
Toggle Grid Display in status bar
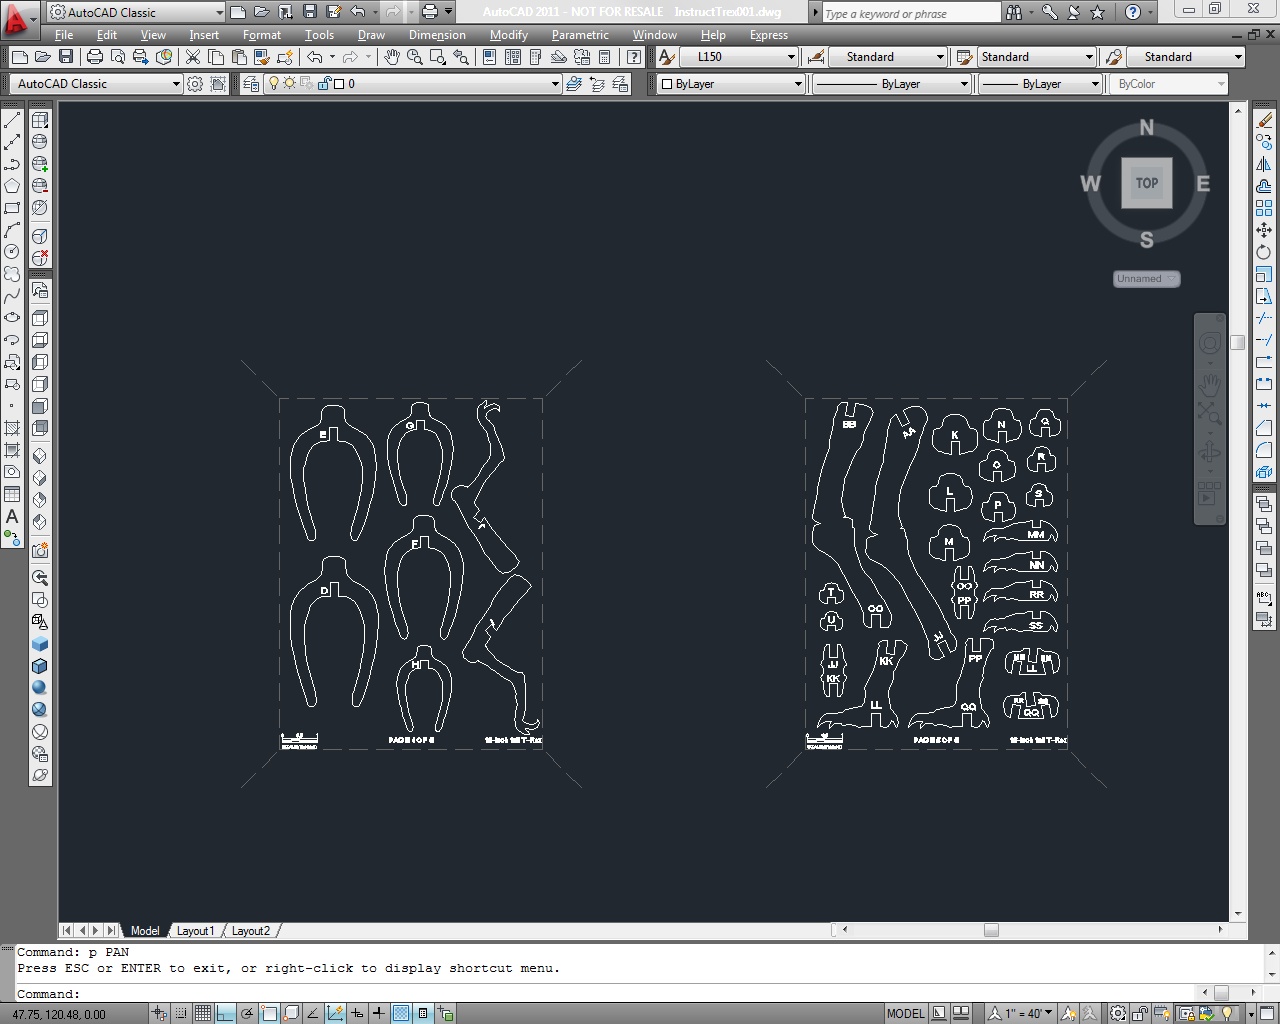(x=203, y=1013)
